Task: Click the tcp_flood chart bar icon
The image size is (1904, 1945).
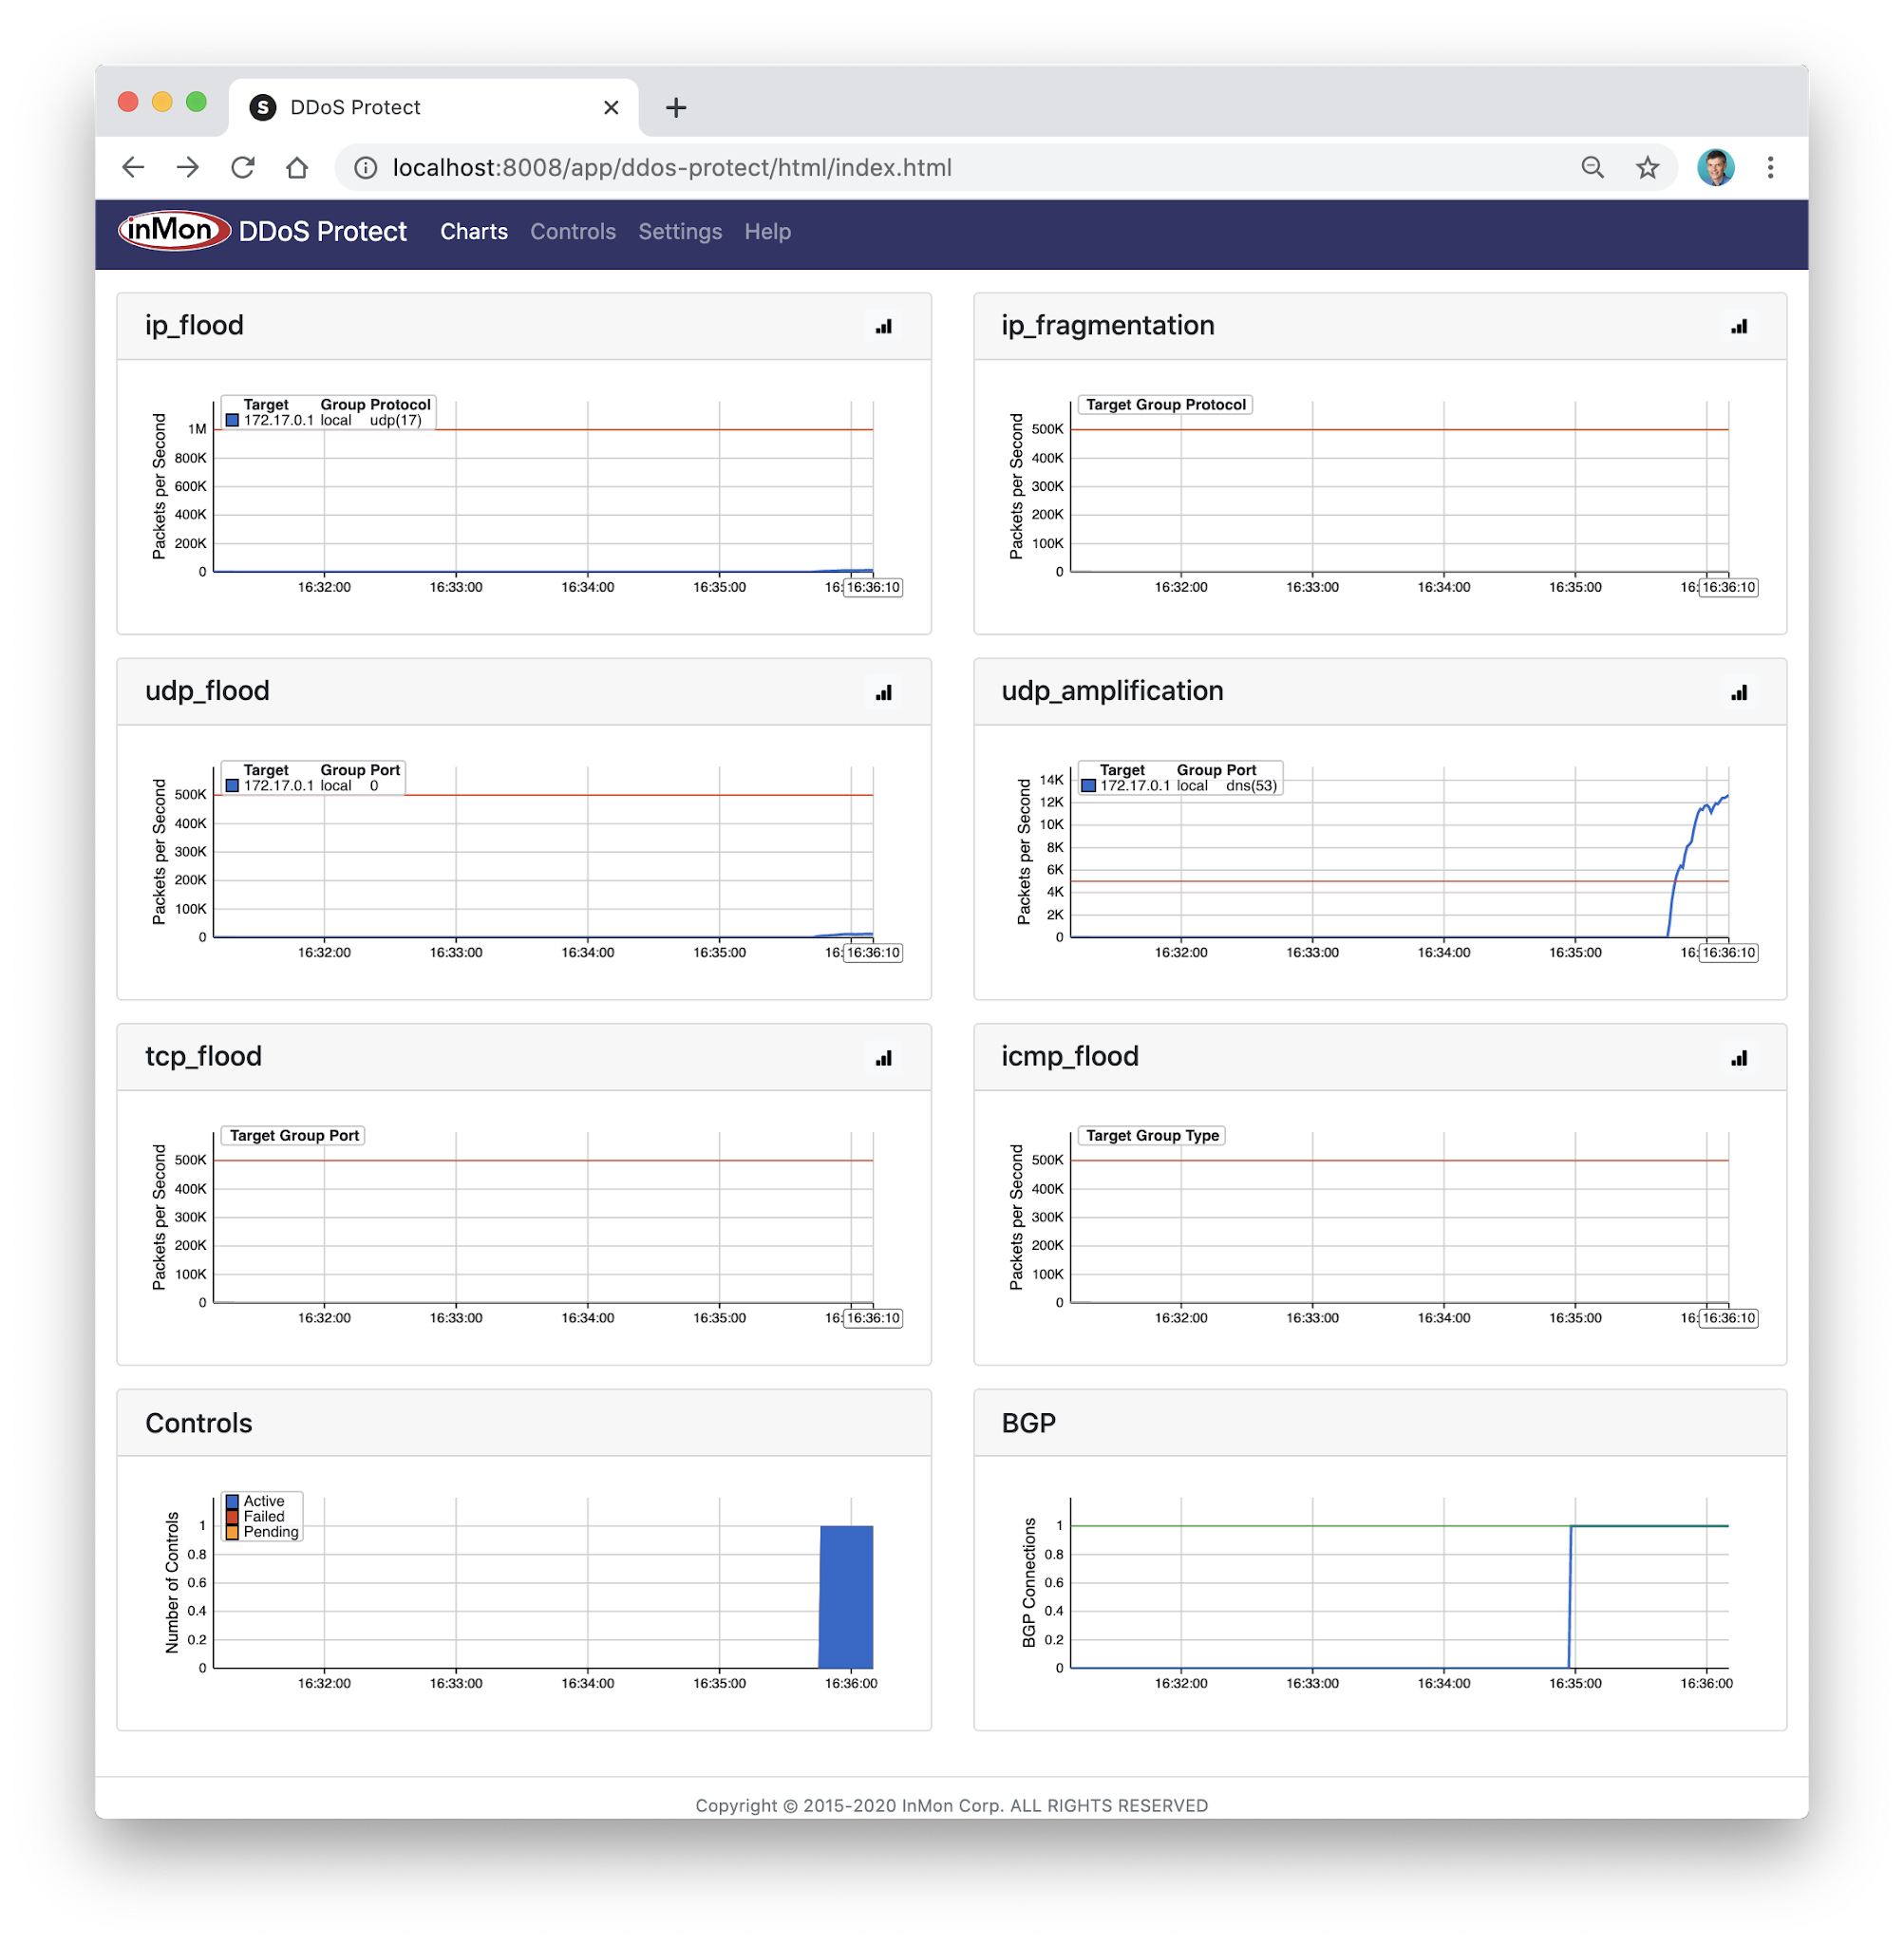Action: pyautogui.click(x=883, y=1058)
